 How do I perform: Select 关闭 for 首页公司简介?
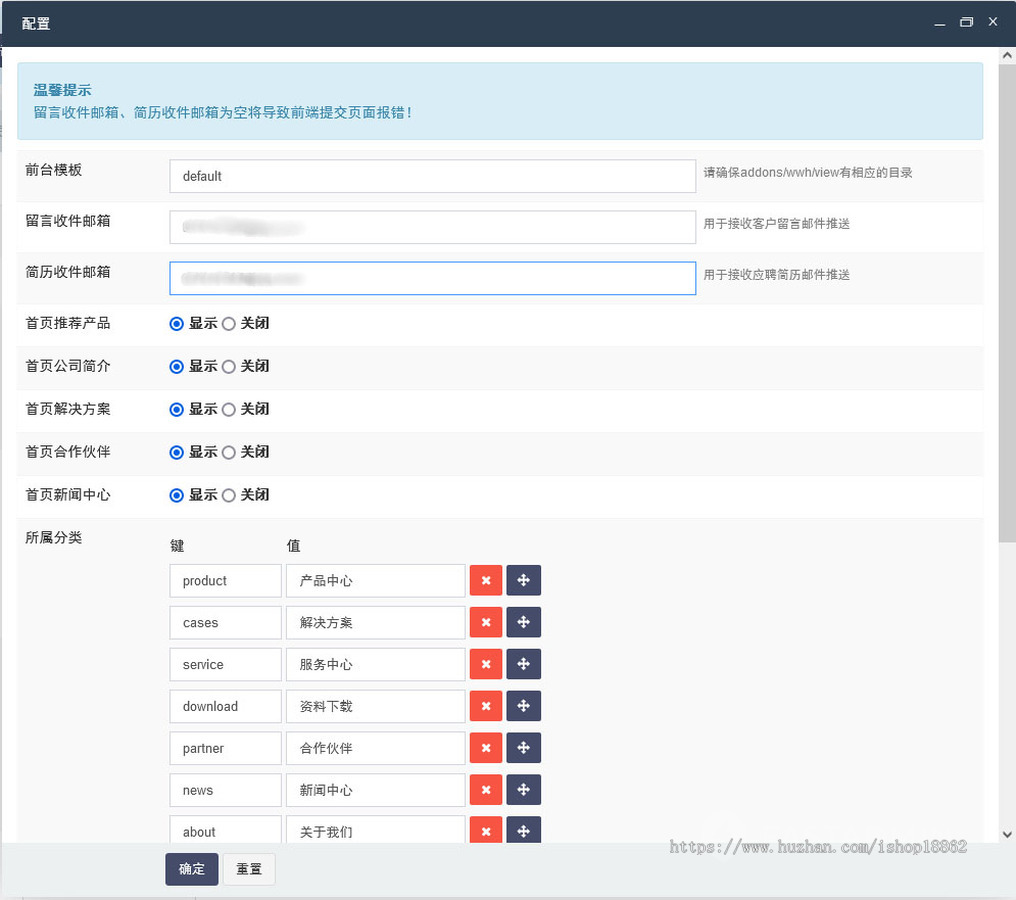229,366
